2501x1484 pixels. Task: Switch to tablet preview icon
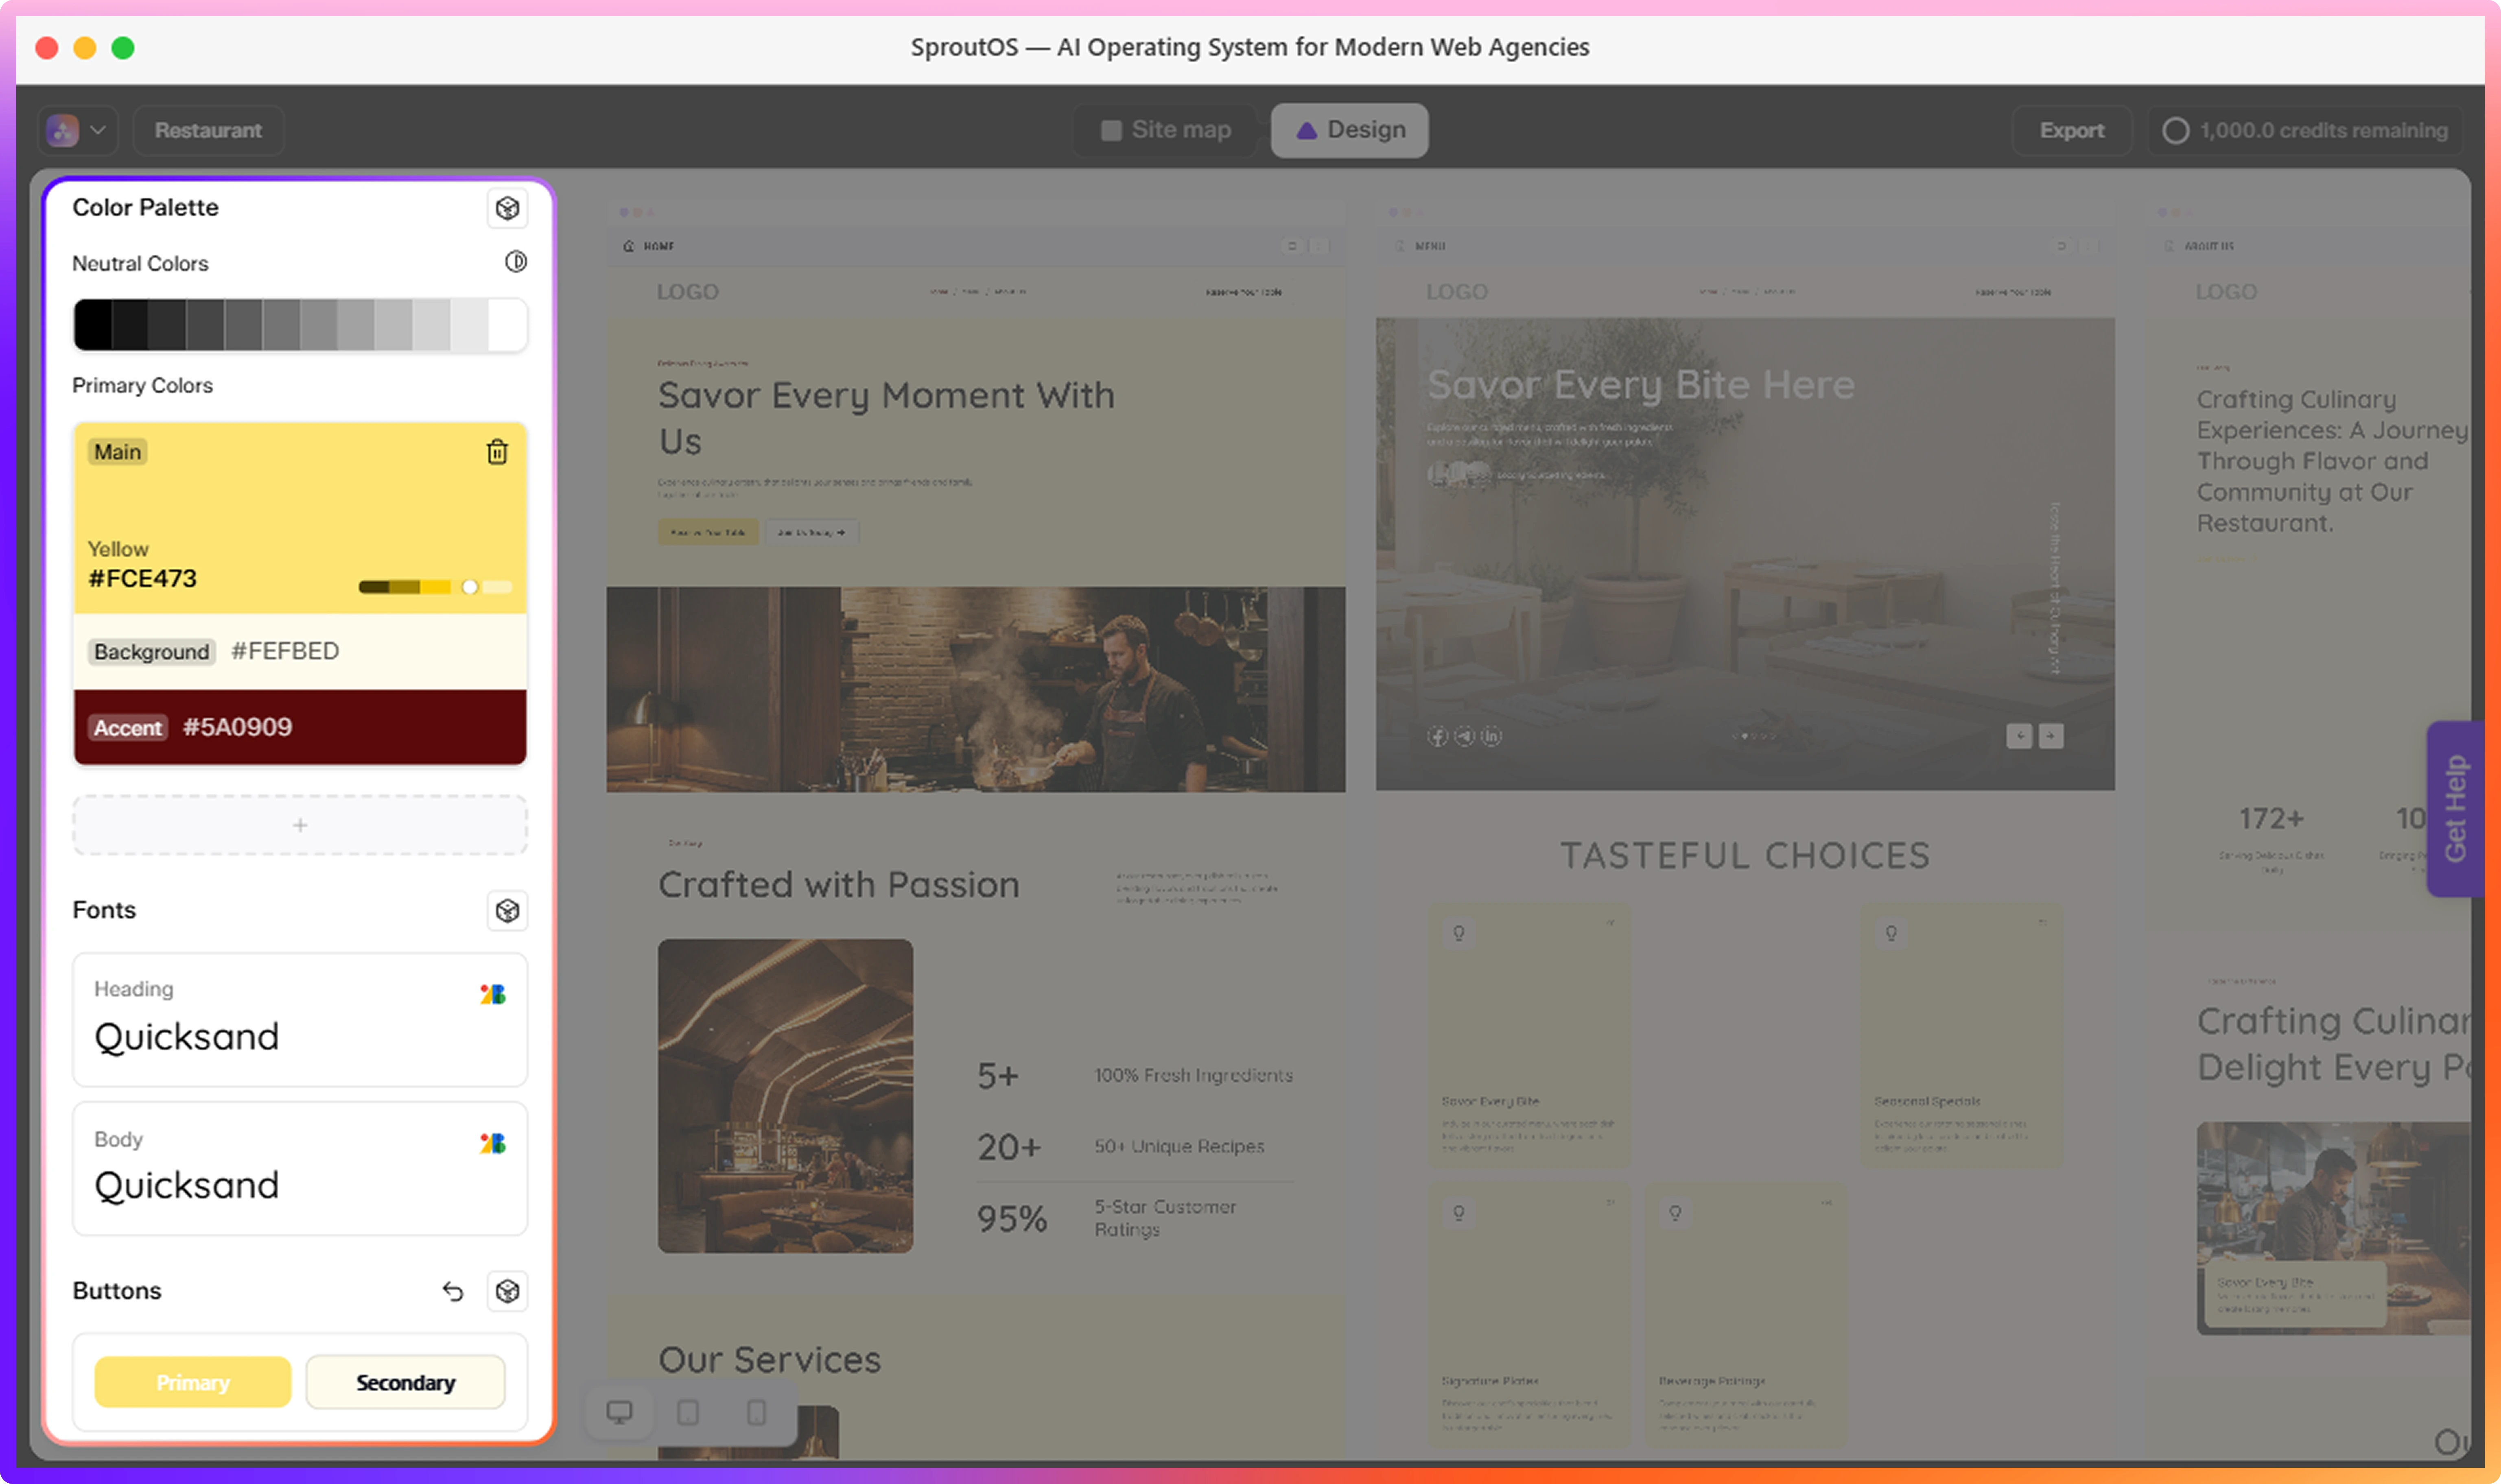point(688,1412)
